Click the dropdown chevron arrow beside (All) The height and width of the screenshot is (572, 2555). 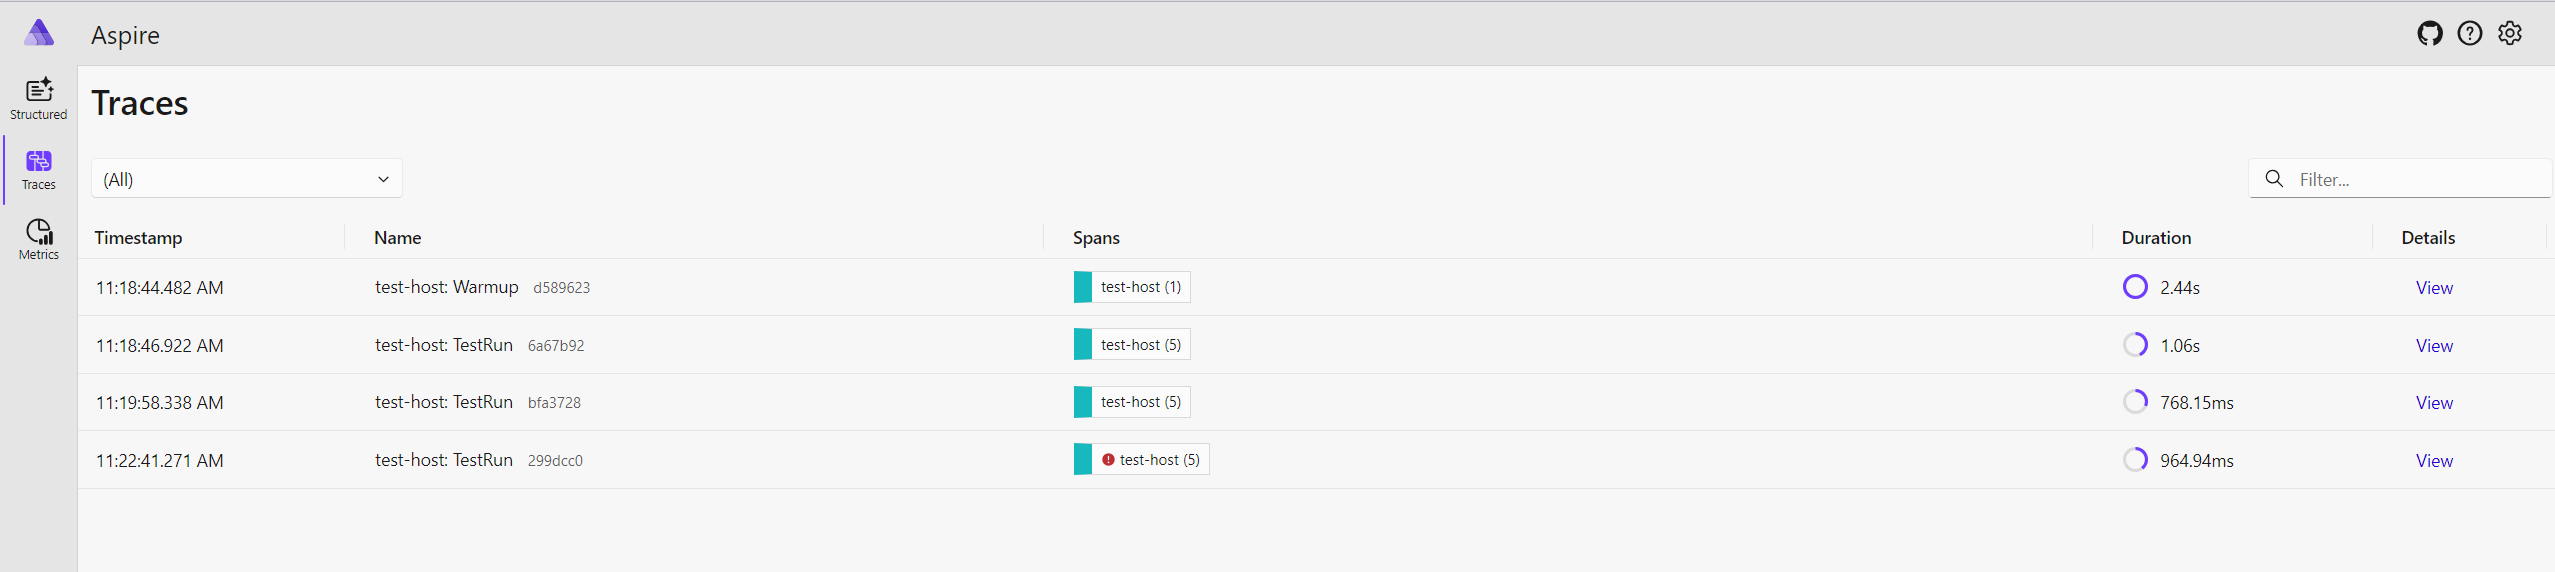(383, 180)
